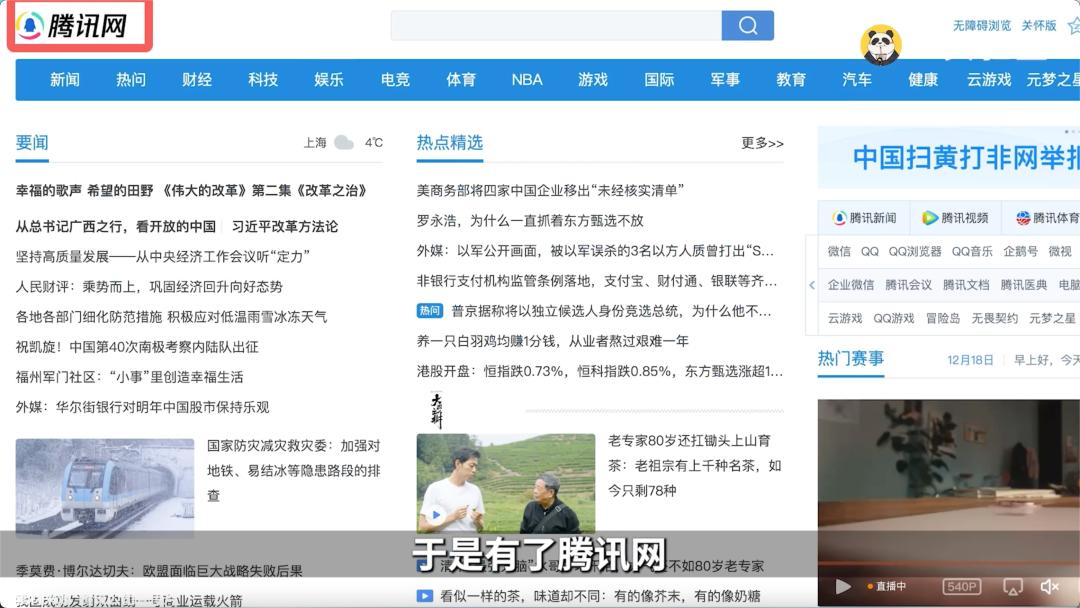Open the 微信 product link
This screenshot has height=608, width=1080.
839,251
